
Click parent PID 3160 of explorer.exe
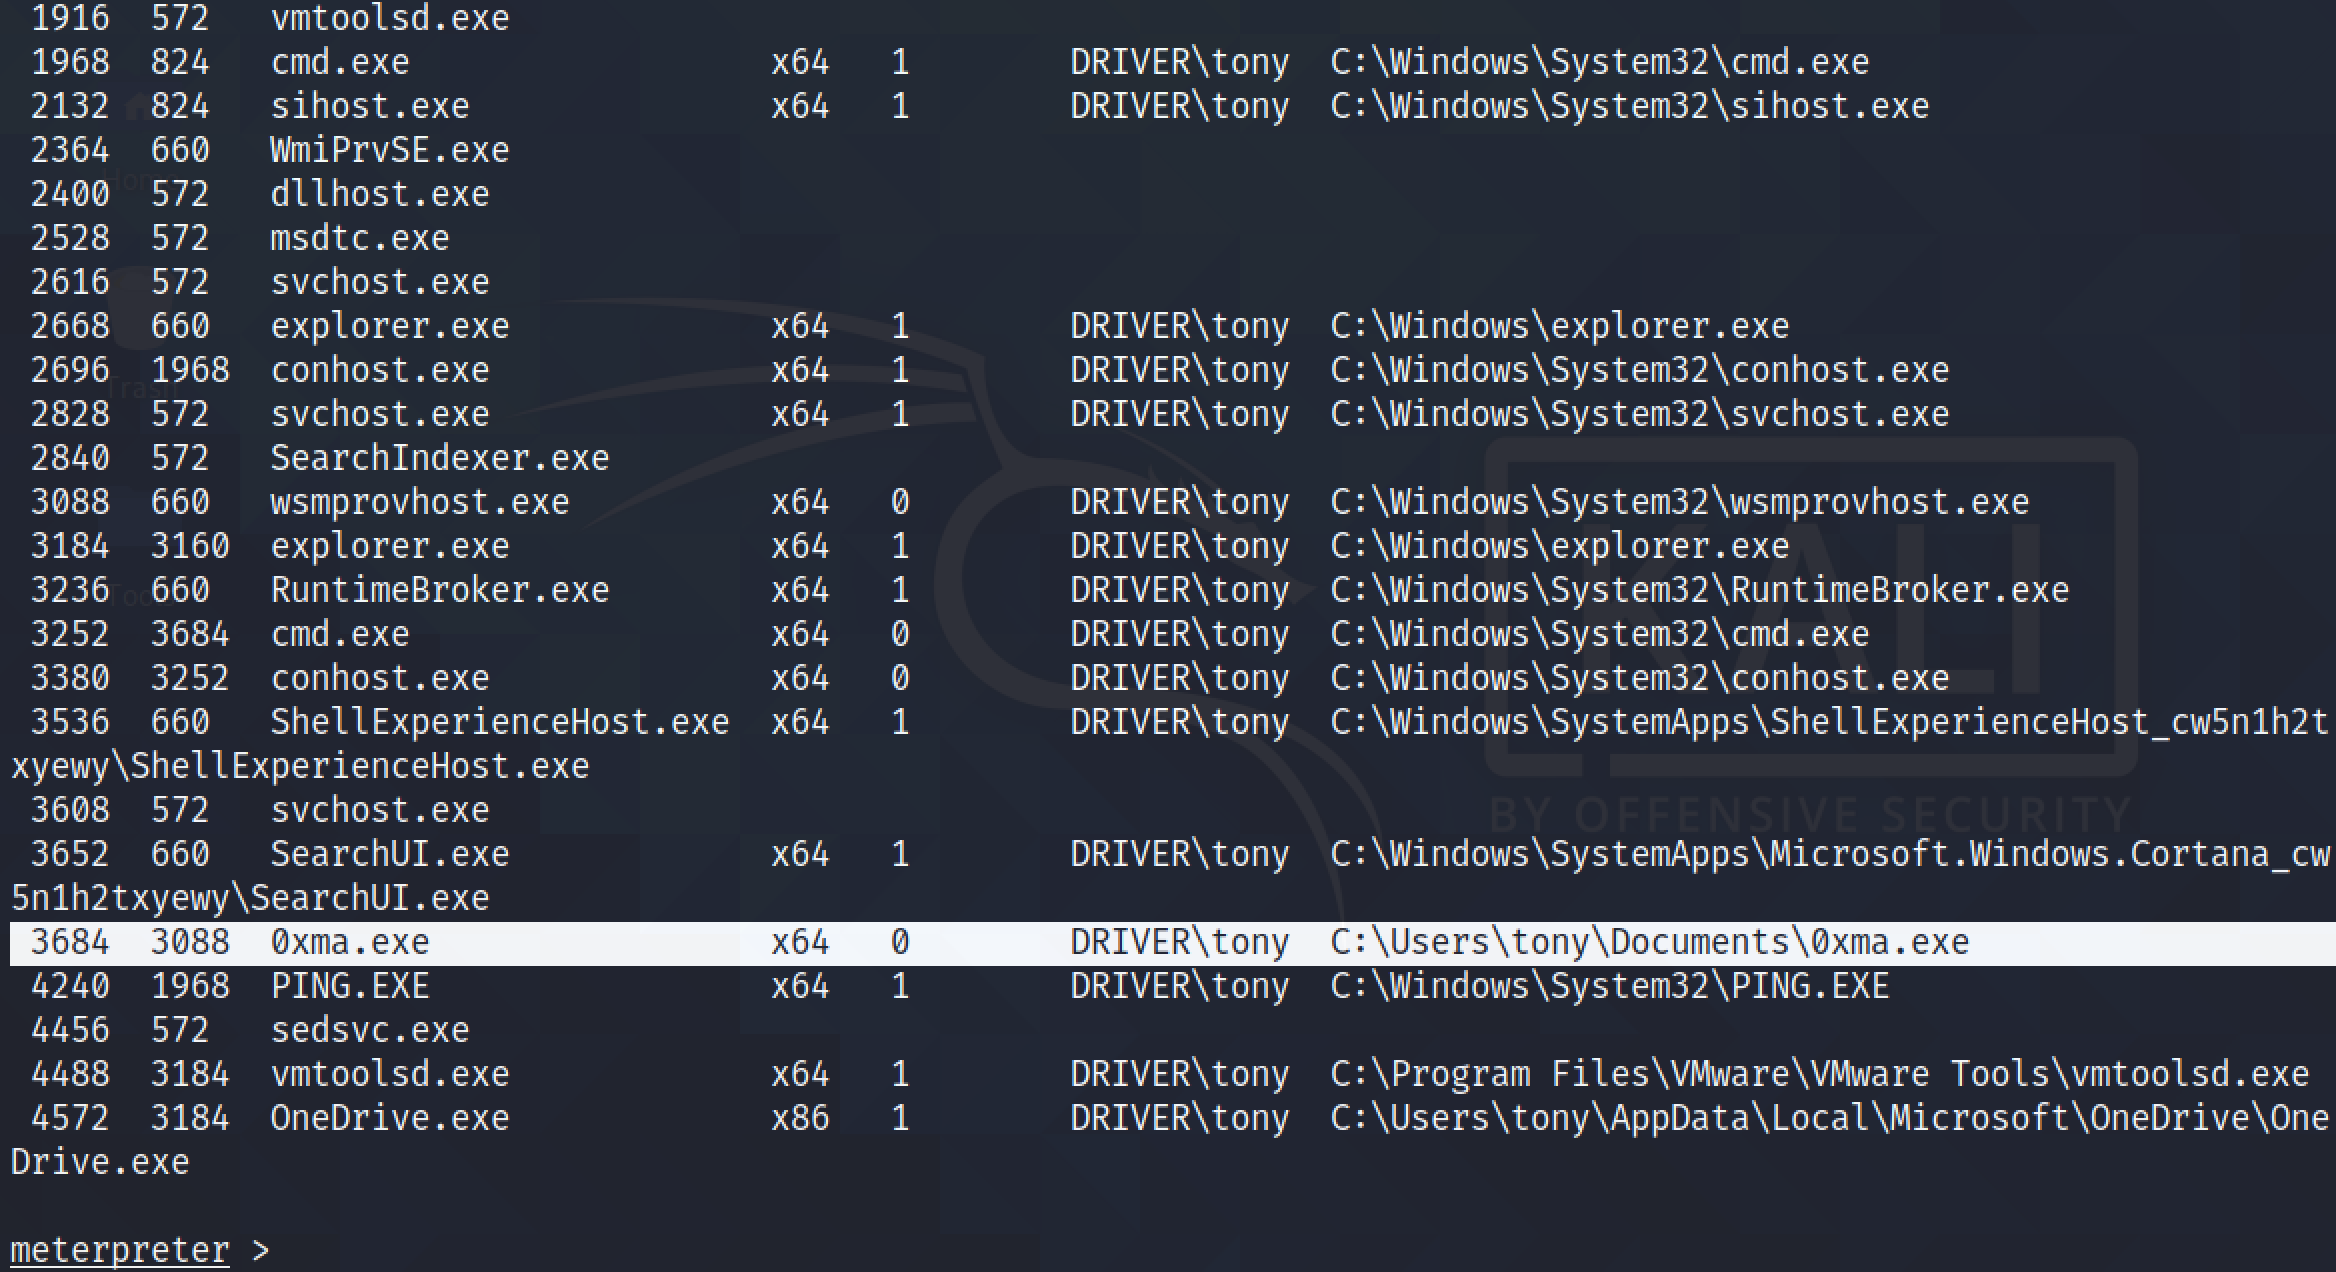point(190,546)
